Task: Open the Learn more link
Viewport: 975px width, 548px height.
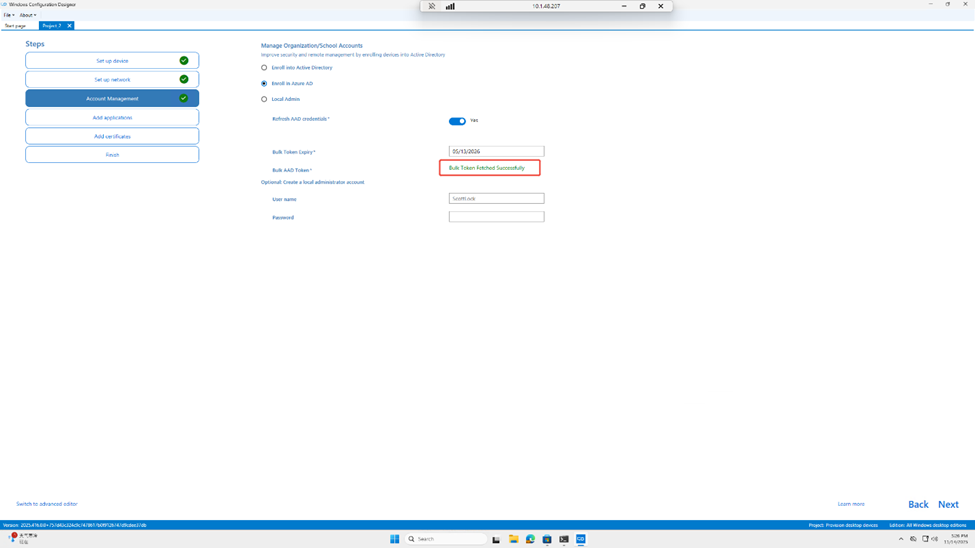Action: click(x=851, y=504)
